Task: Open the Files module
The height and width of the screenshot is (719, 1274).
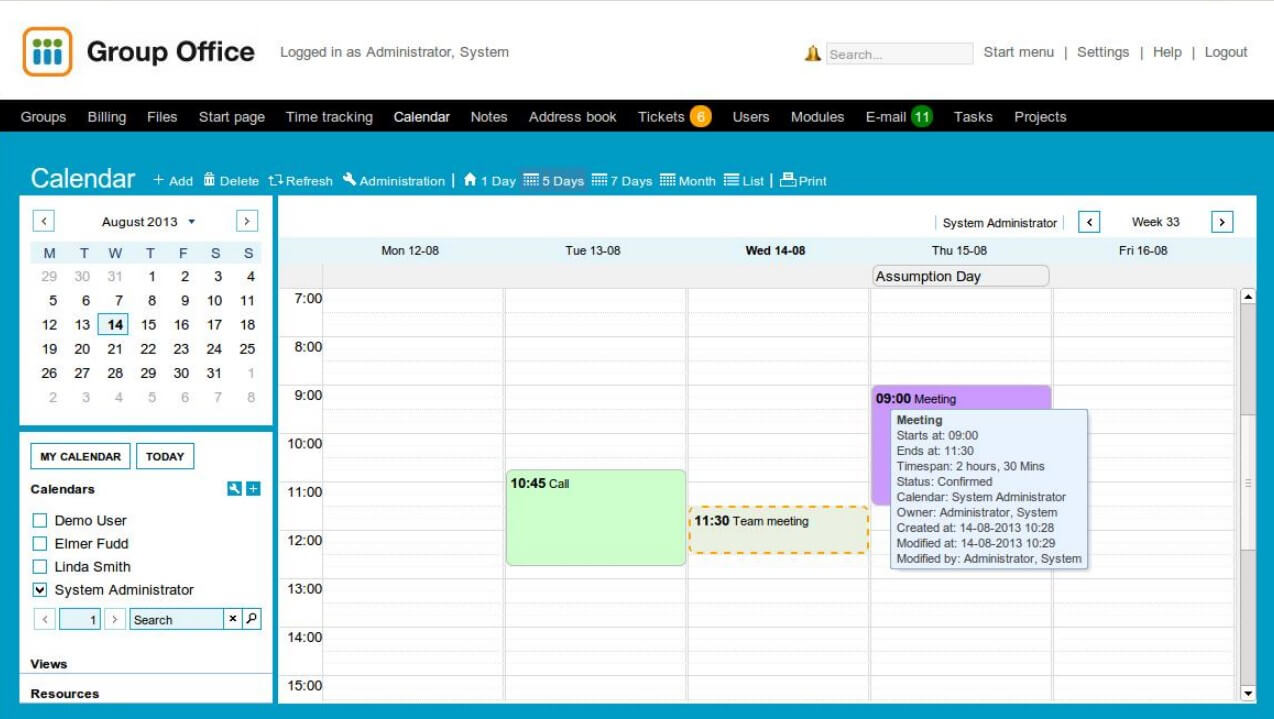Action: 162,117
